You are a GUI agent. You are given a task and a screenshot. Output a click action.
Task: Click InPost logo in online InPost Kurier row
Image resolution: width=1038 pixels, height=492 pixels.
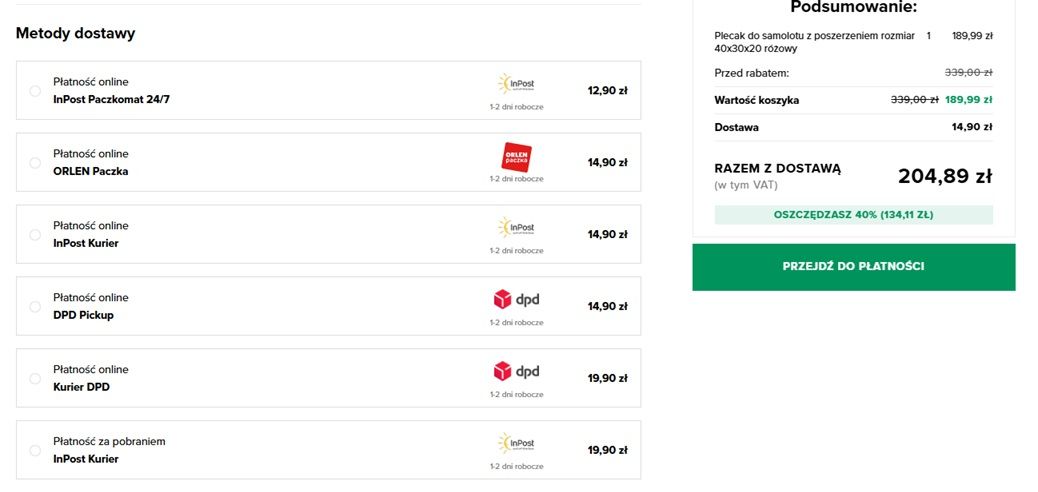[516, 228]
